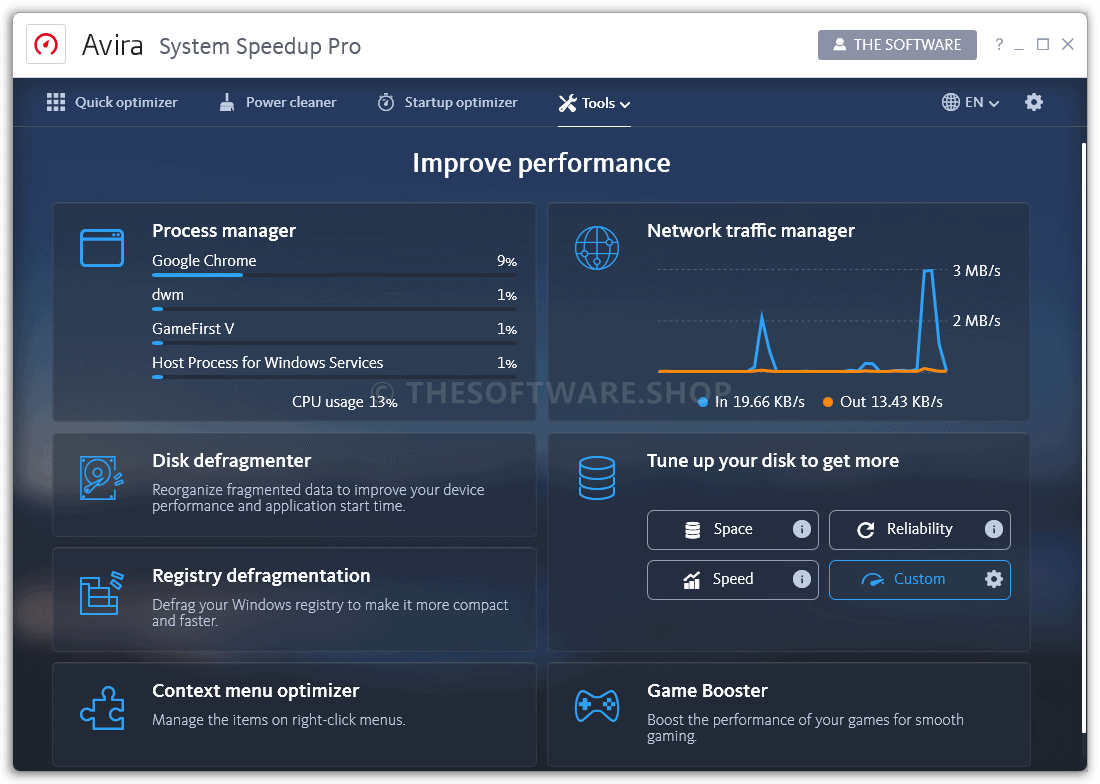This screenshot has width=1100, height=784.
Task: Select the Google Chrome process row
Action: (335, 264)
